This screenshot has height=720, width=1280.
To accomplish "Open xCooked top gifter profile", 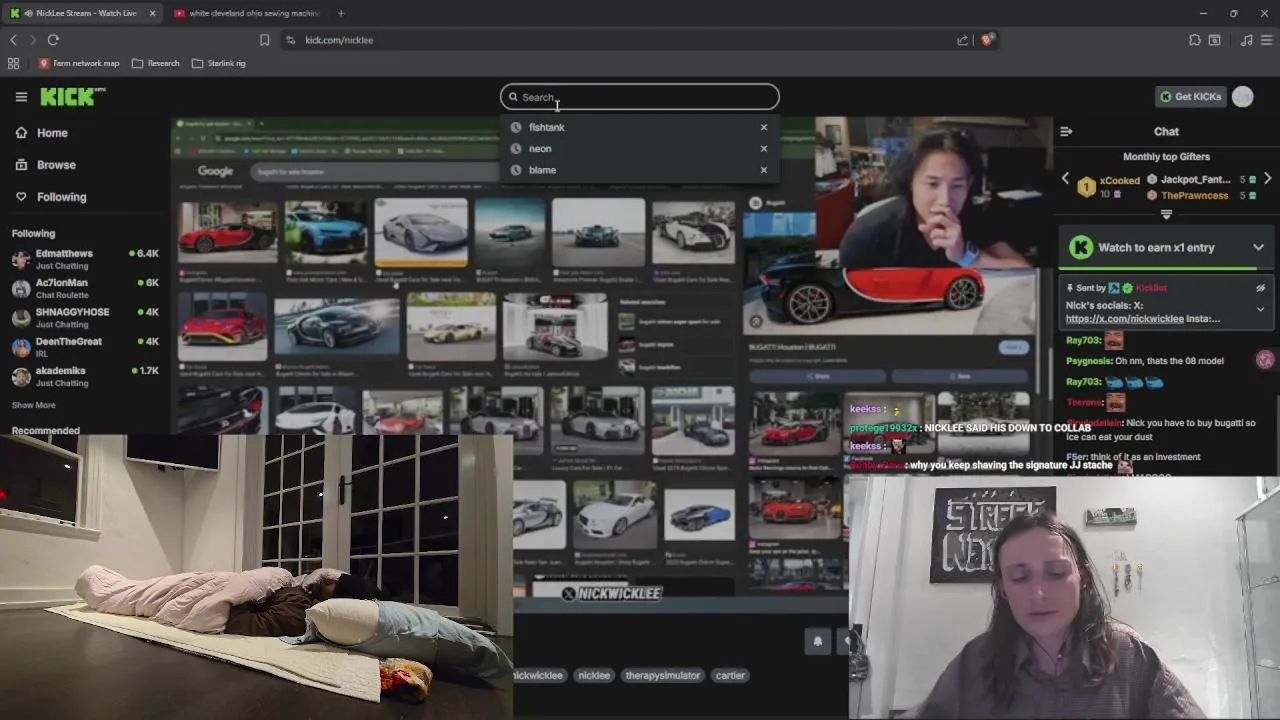I will click(x=1120, y=181).
